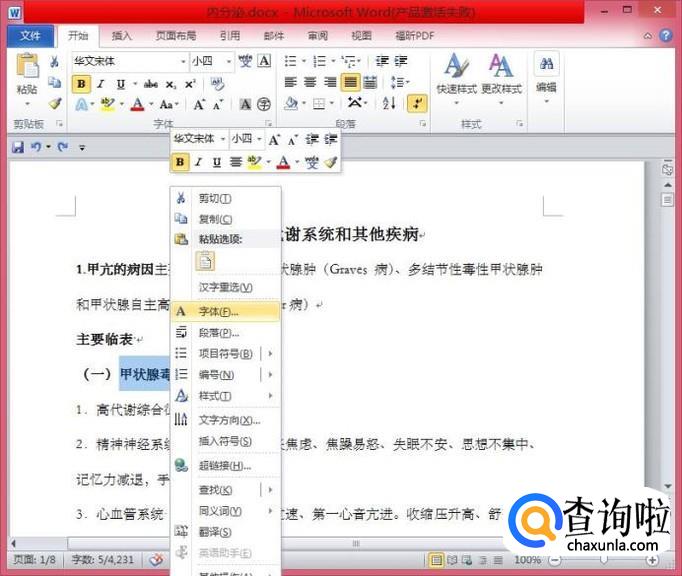Apply superscript formatting
Screen dimensions: 682x576
[190, 84]
